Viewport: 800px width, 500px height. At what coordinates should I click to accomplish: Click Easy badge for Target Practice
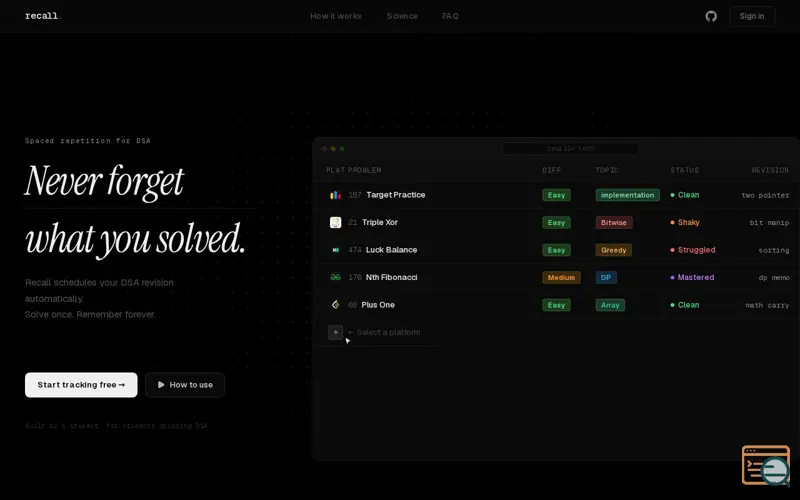[x=556, y=195]
